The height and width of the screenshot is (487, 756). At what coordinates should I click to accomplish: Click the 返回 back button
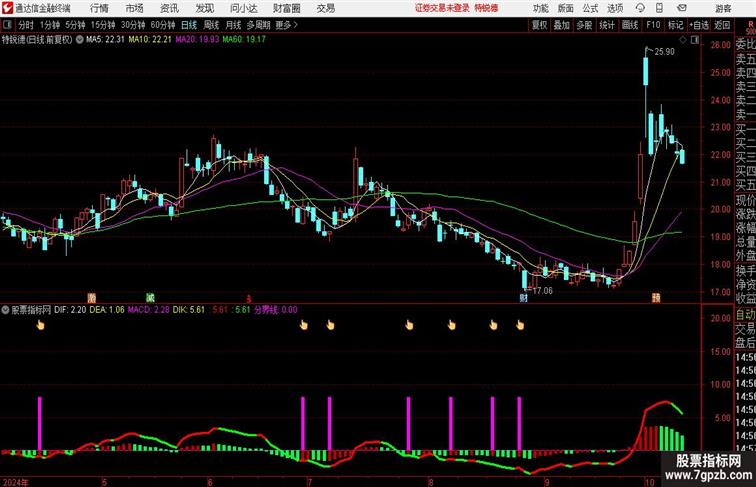[x=722, y=25]
